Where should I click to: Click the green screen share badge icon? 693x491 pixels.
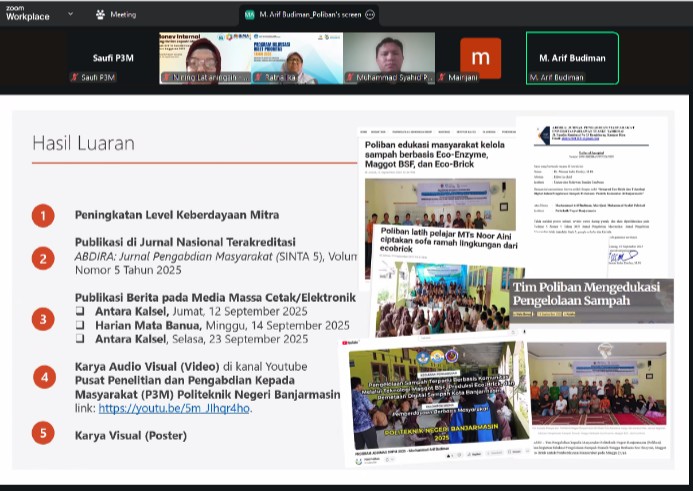click(250, 15)
